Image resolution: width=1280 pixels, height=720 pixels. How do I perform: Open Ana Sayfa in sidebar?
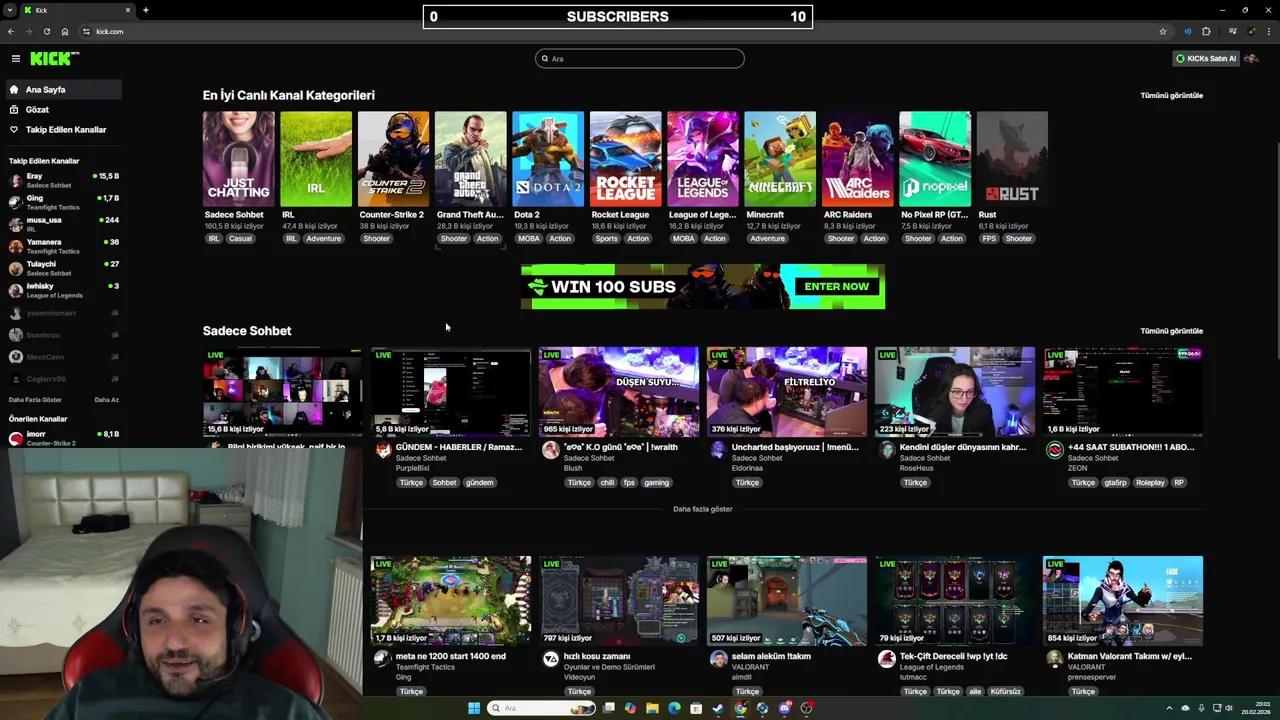[62, 90]
